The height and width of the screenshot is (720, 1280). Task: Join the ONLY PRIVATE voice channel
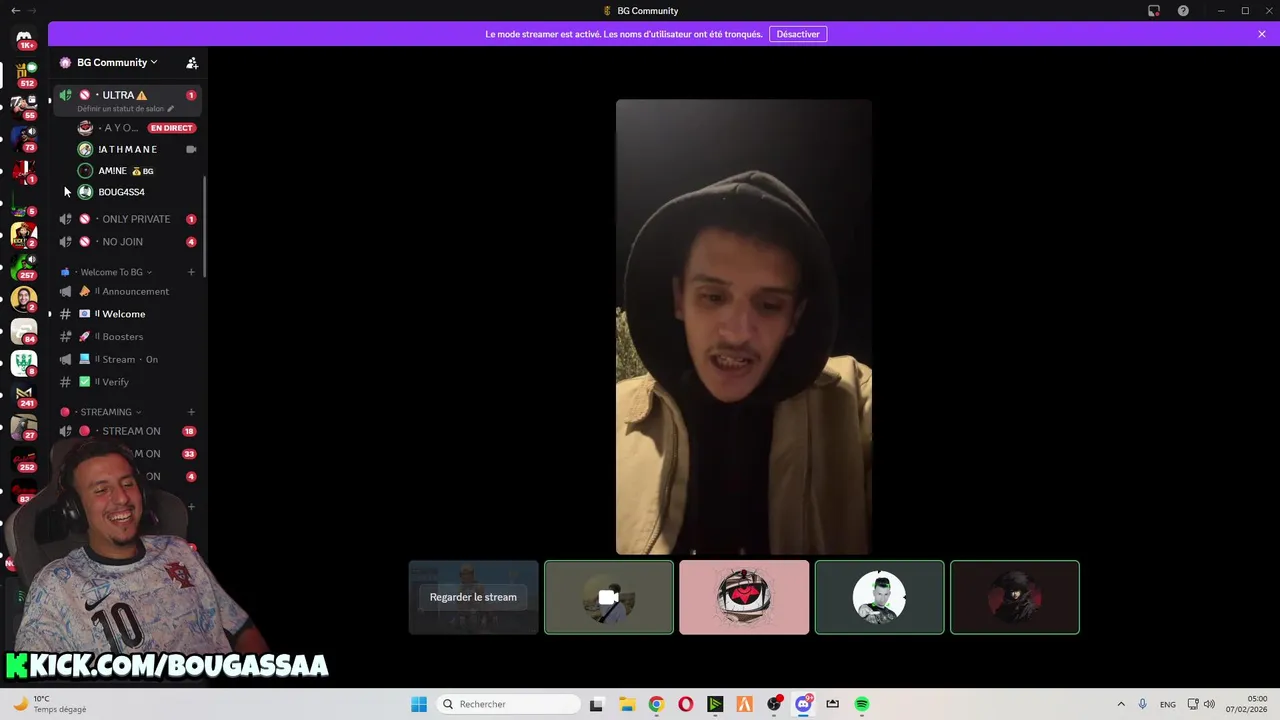tap(128, 219)
